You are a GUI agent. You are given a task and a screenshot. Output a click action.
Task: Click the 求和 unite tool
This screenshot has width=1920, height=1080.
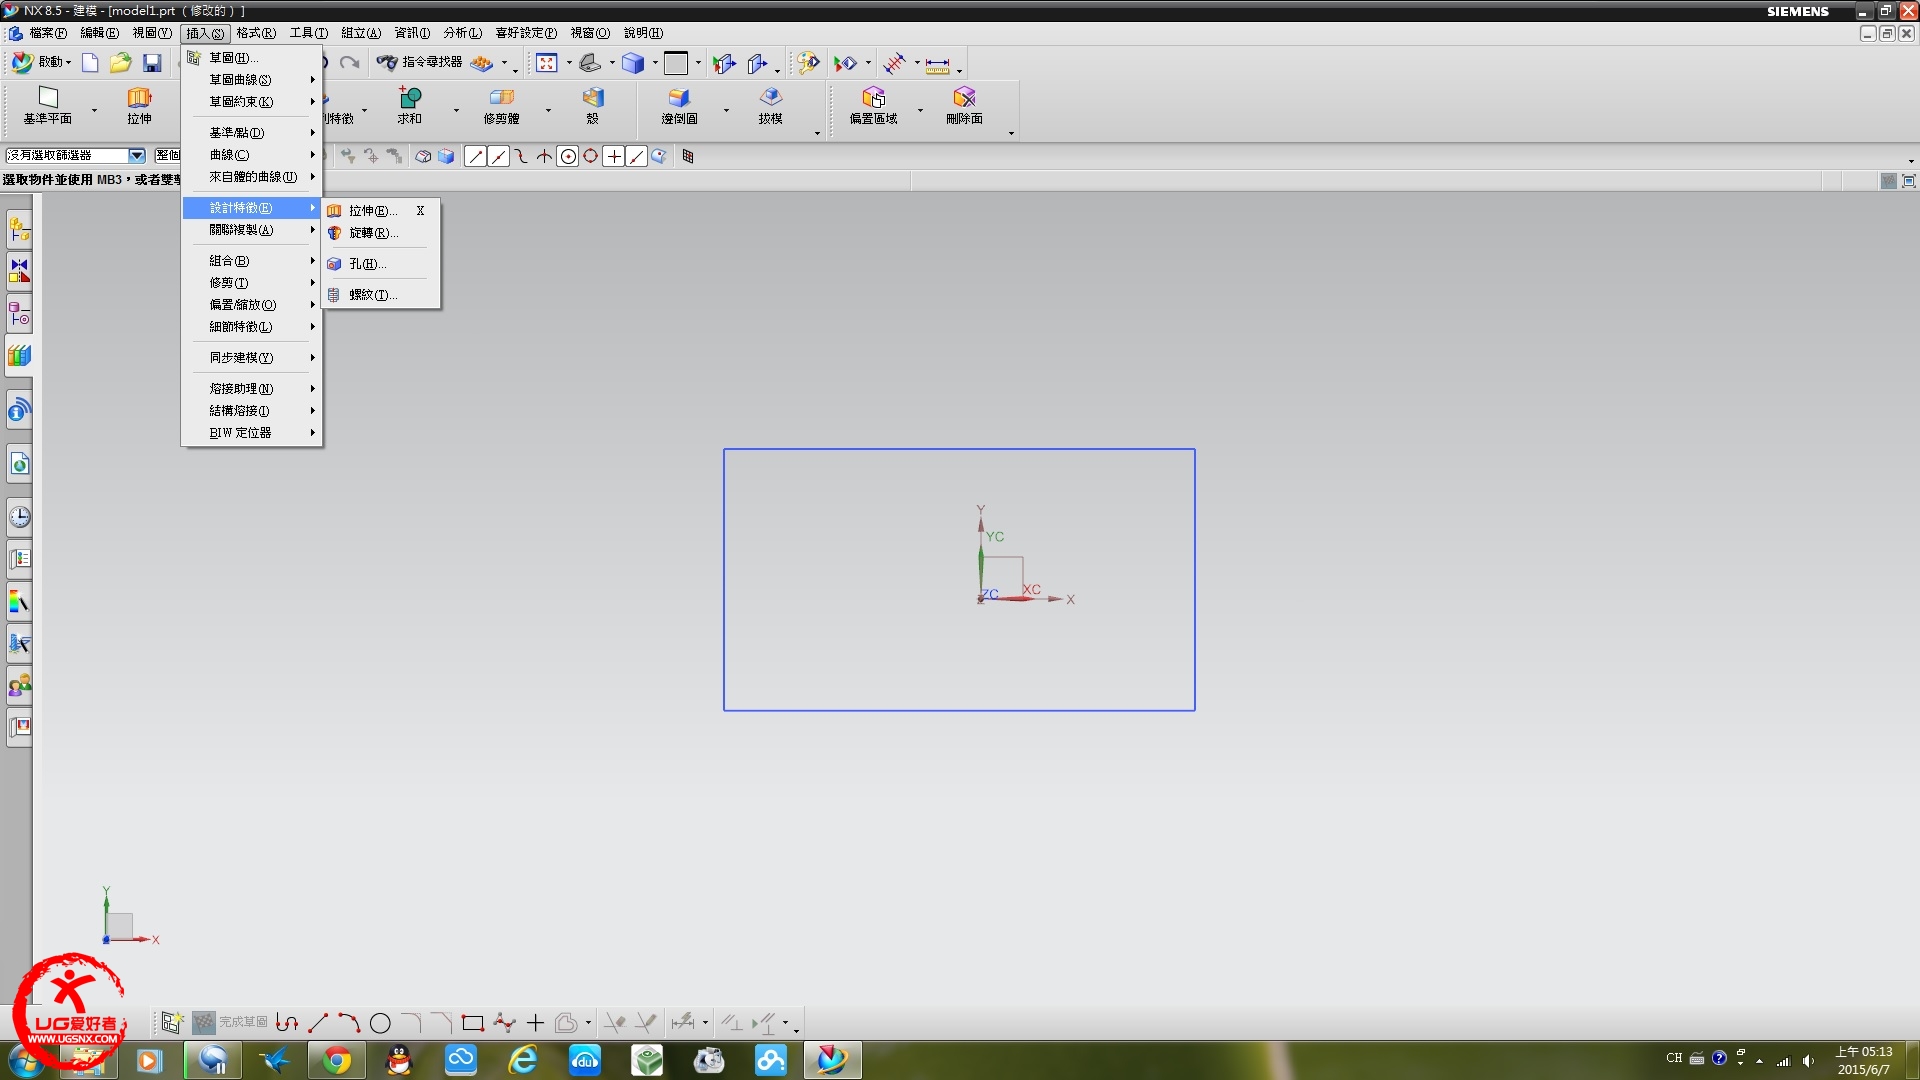(410, 105)
